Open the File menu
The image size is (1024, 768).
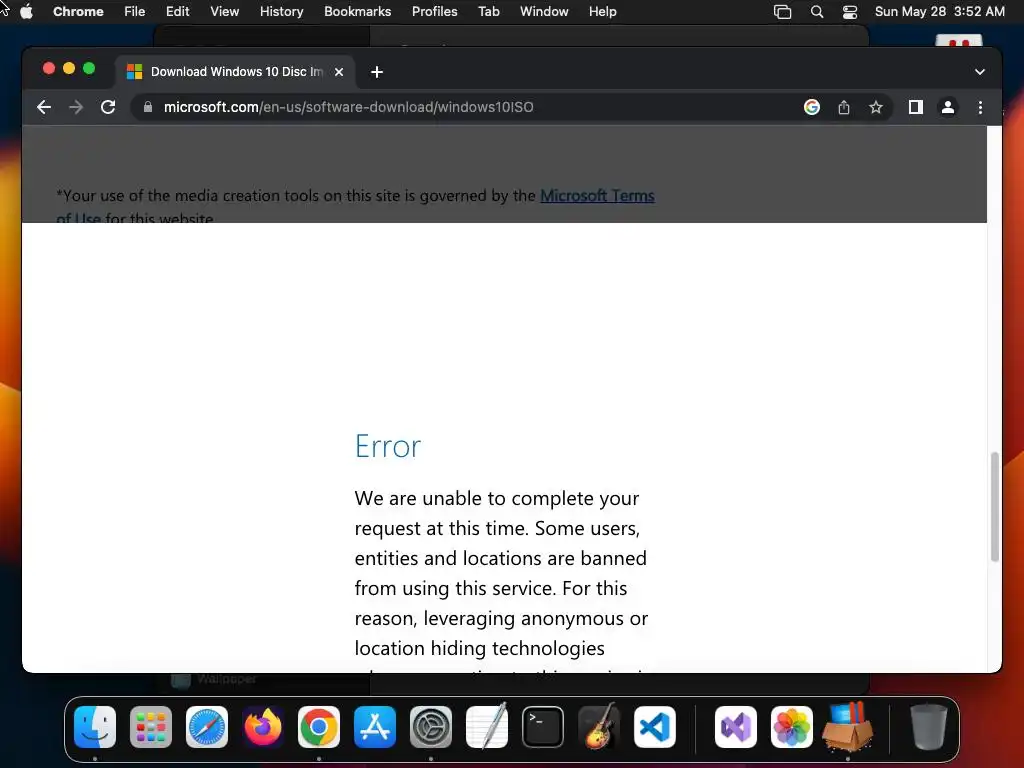pyautogui.click(x=135, y=11)
